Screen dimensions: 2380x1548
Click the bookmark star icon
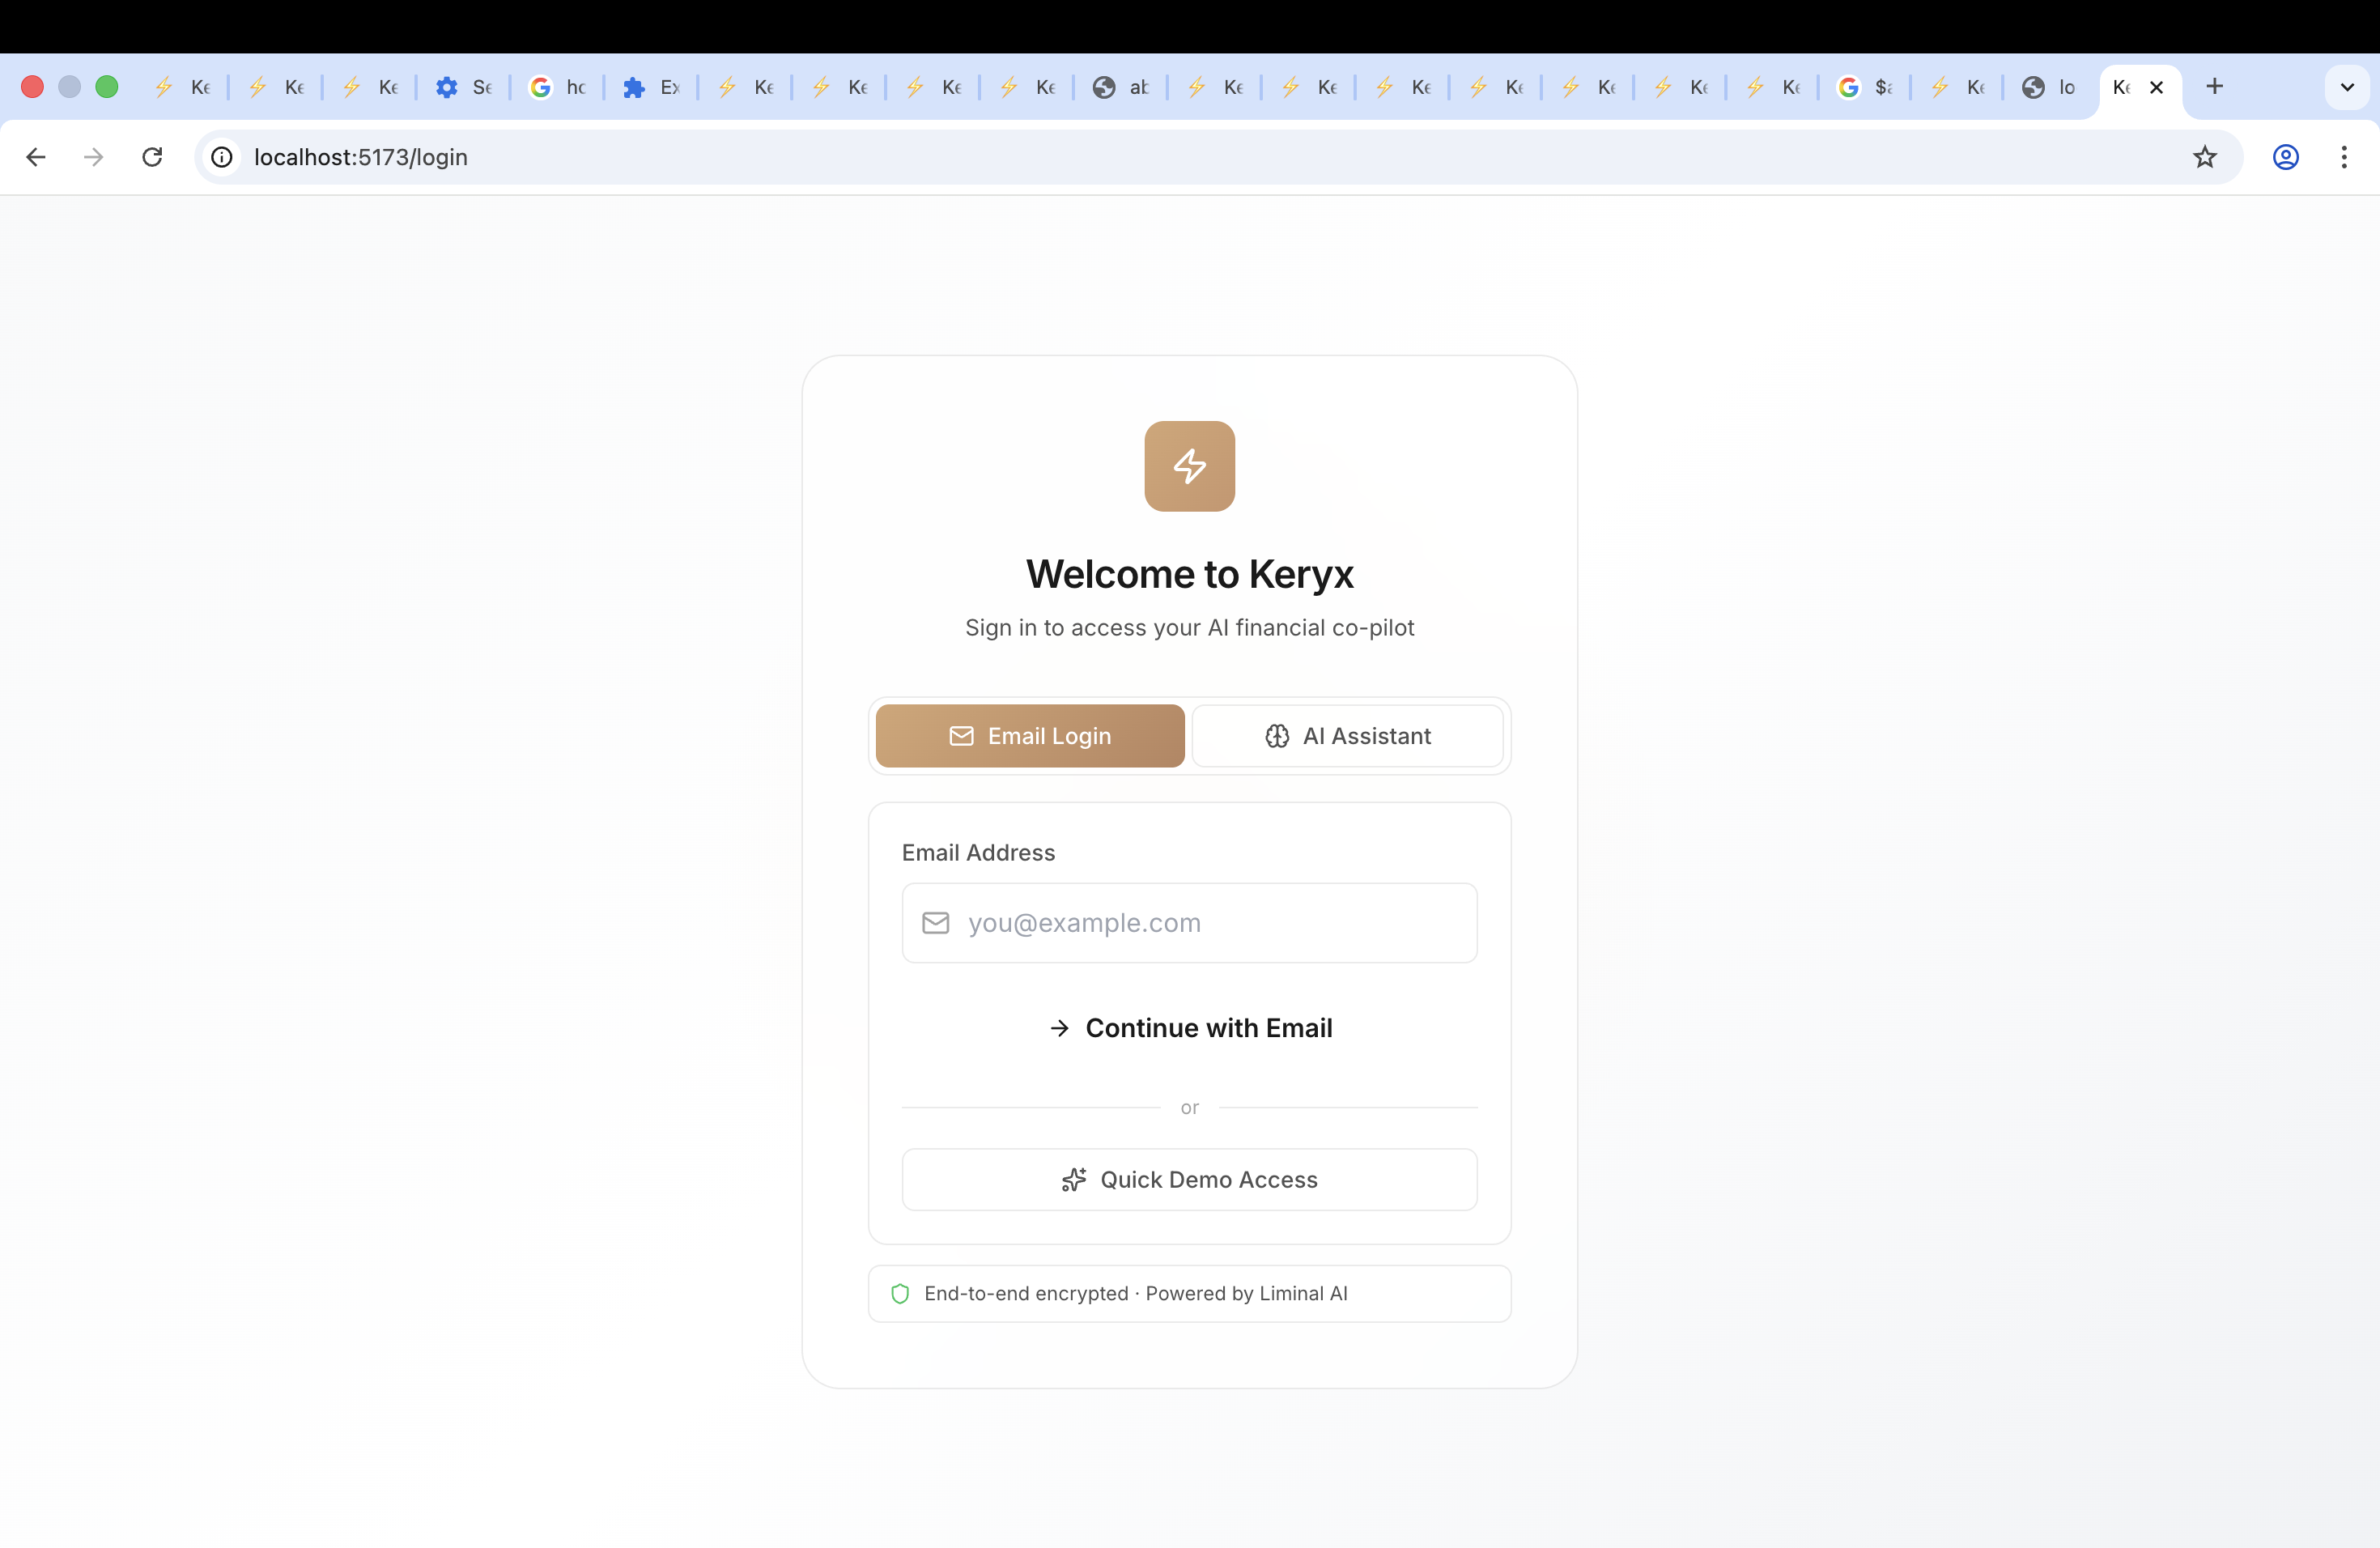click(x=2204, y=157)
